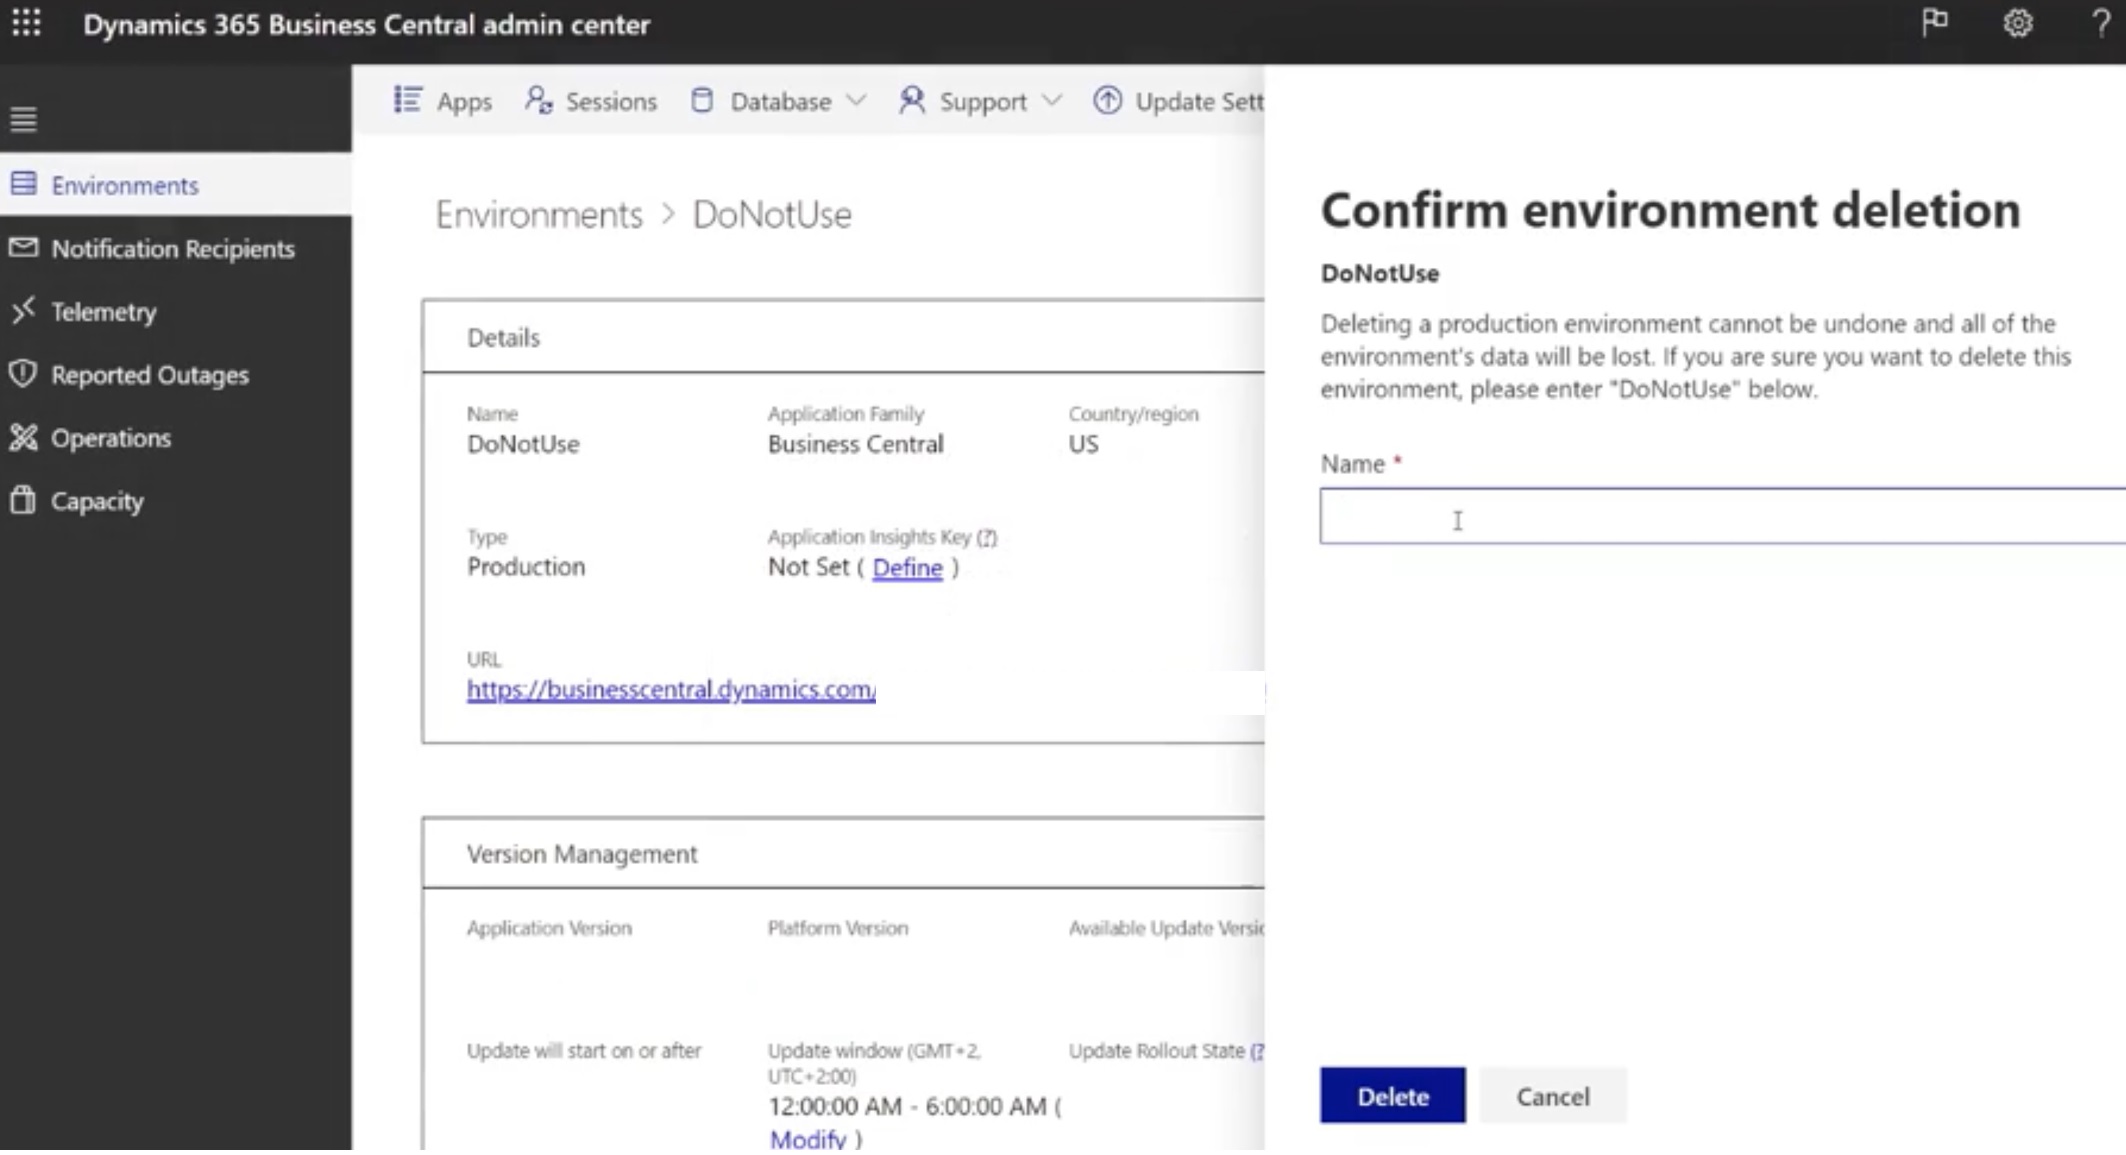The image size is (2126, 1155).
Task: Open Notification Recipients page
Action: [172, 248]
